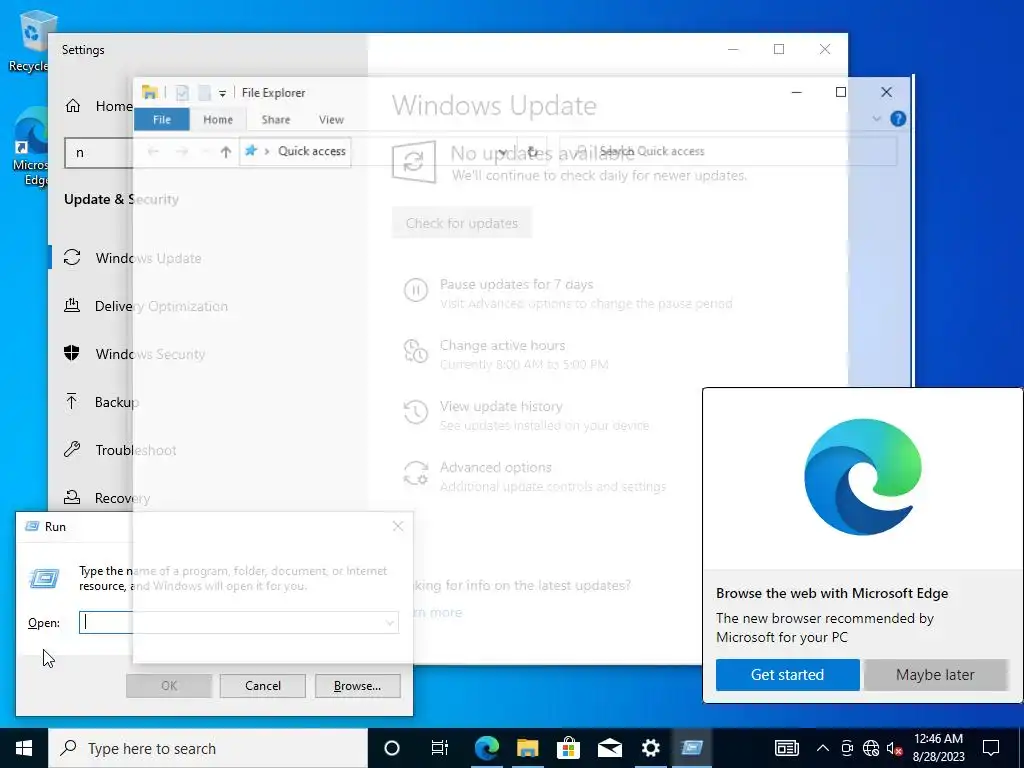The image size is (1024, 768).
Task: Open the Microsoft Edge desktop shortcut
Action: point(31,146)
